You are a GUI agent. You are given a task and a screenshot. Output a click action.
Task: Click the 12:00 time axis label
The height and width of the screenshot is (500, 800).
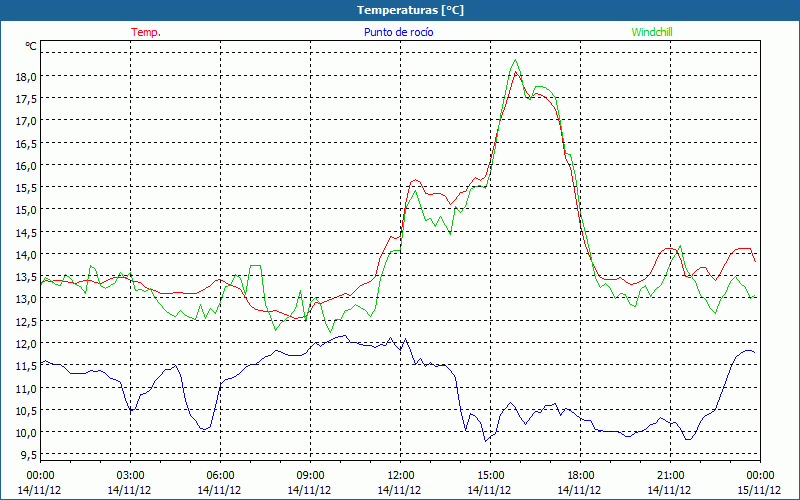click(401, 476)
